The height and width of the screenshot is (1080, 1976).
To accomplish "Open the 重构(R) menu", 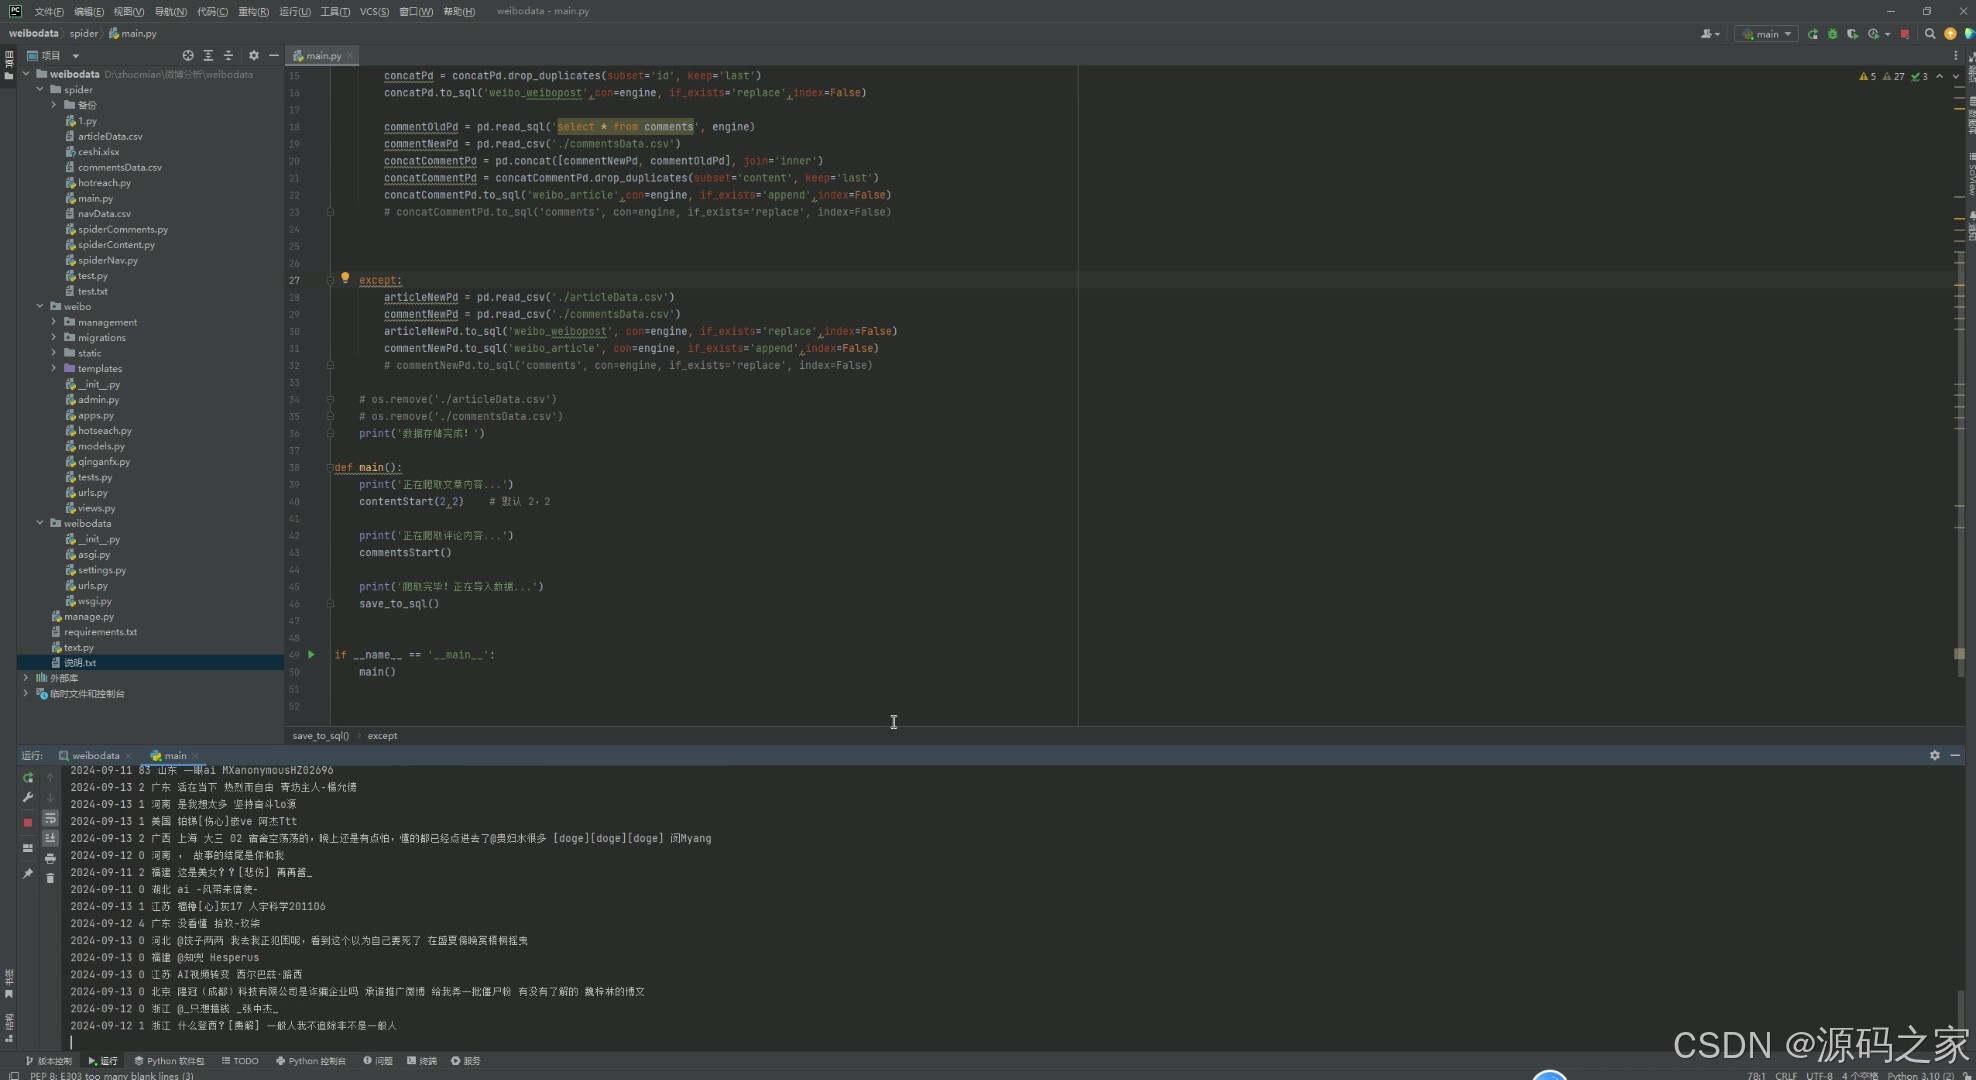I will coord(253,12).
